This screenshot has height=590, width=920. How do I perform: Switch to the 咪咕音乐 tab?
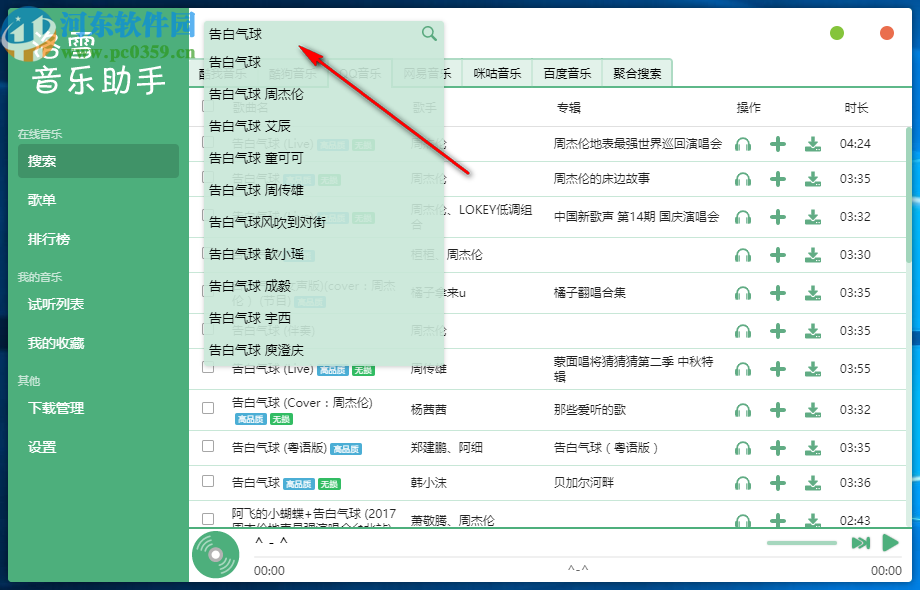pyautogui.click(x=497, y=72)
